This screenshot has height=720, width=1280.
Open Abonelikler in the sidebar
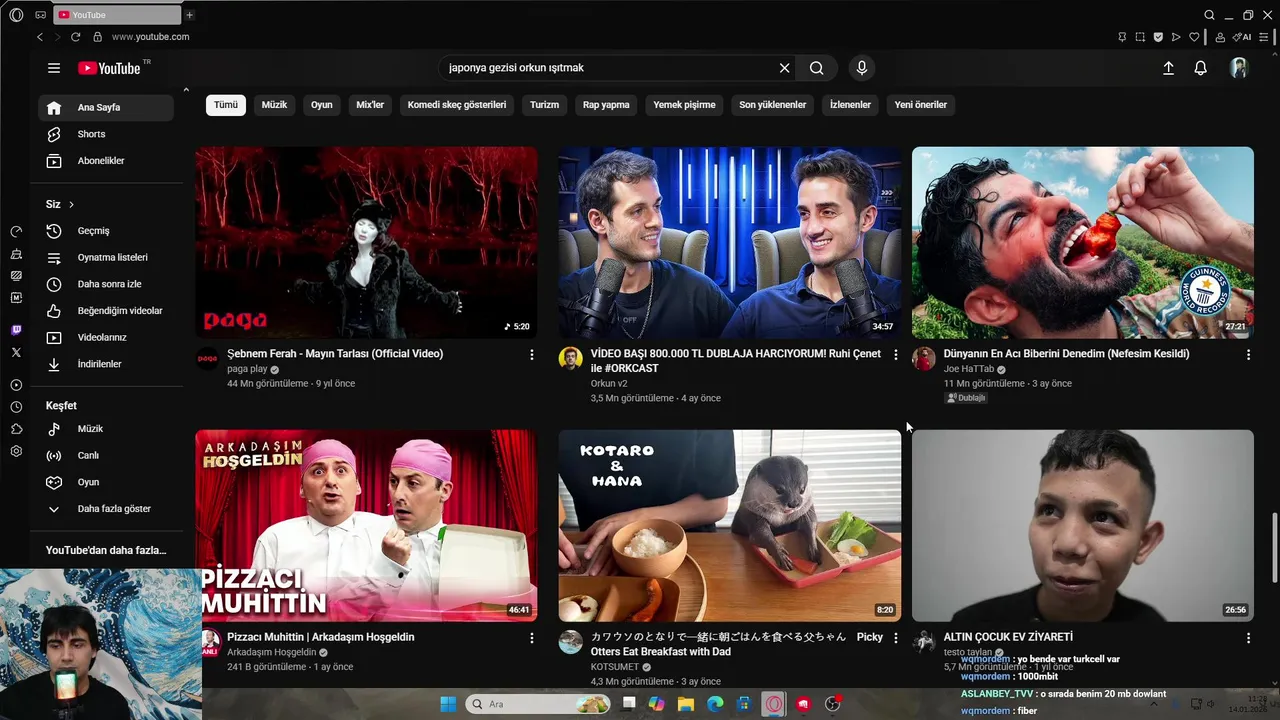tap(106, 161)
